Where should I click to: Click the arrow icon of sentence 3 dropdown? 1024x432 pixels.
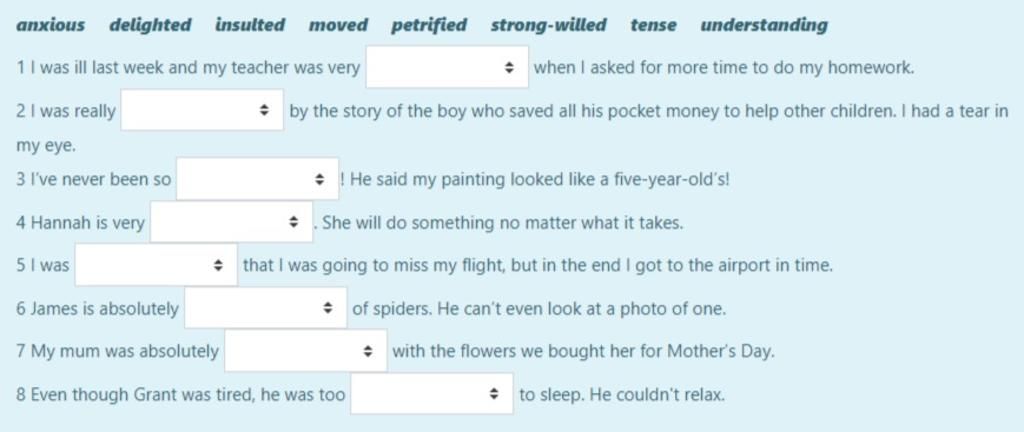click(x=319, y=179)
